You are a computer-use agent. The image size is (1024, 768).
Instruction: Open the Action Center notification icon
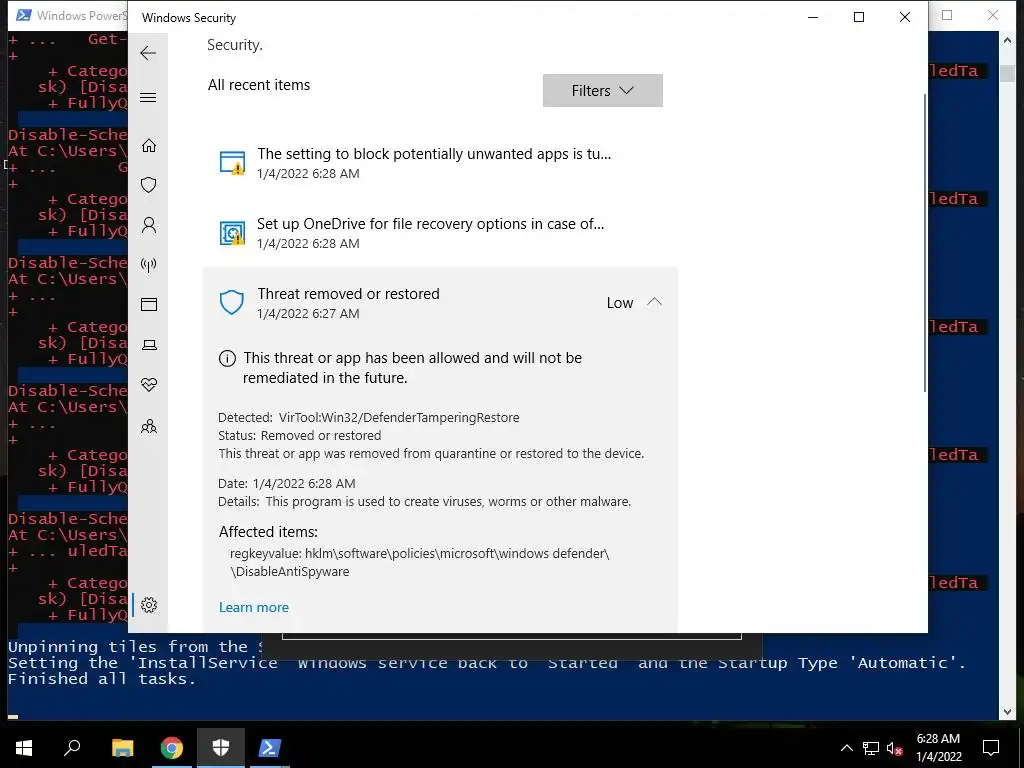coord(991,748)
